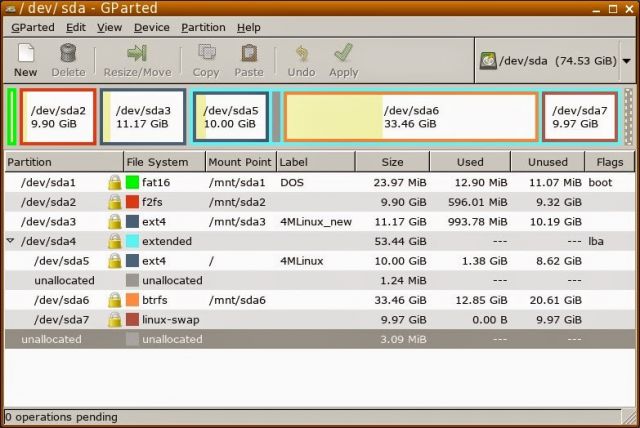
Task: Open the Edit menu
Action: pyautogui.click(x=76, y=27)
